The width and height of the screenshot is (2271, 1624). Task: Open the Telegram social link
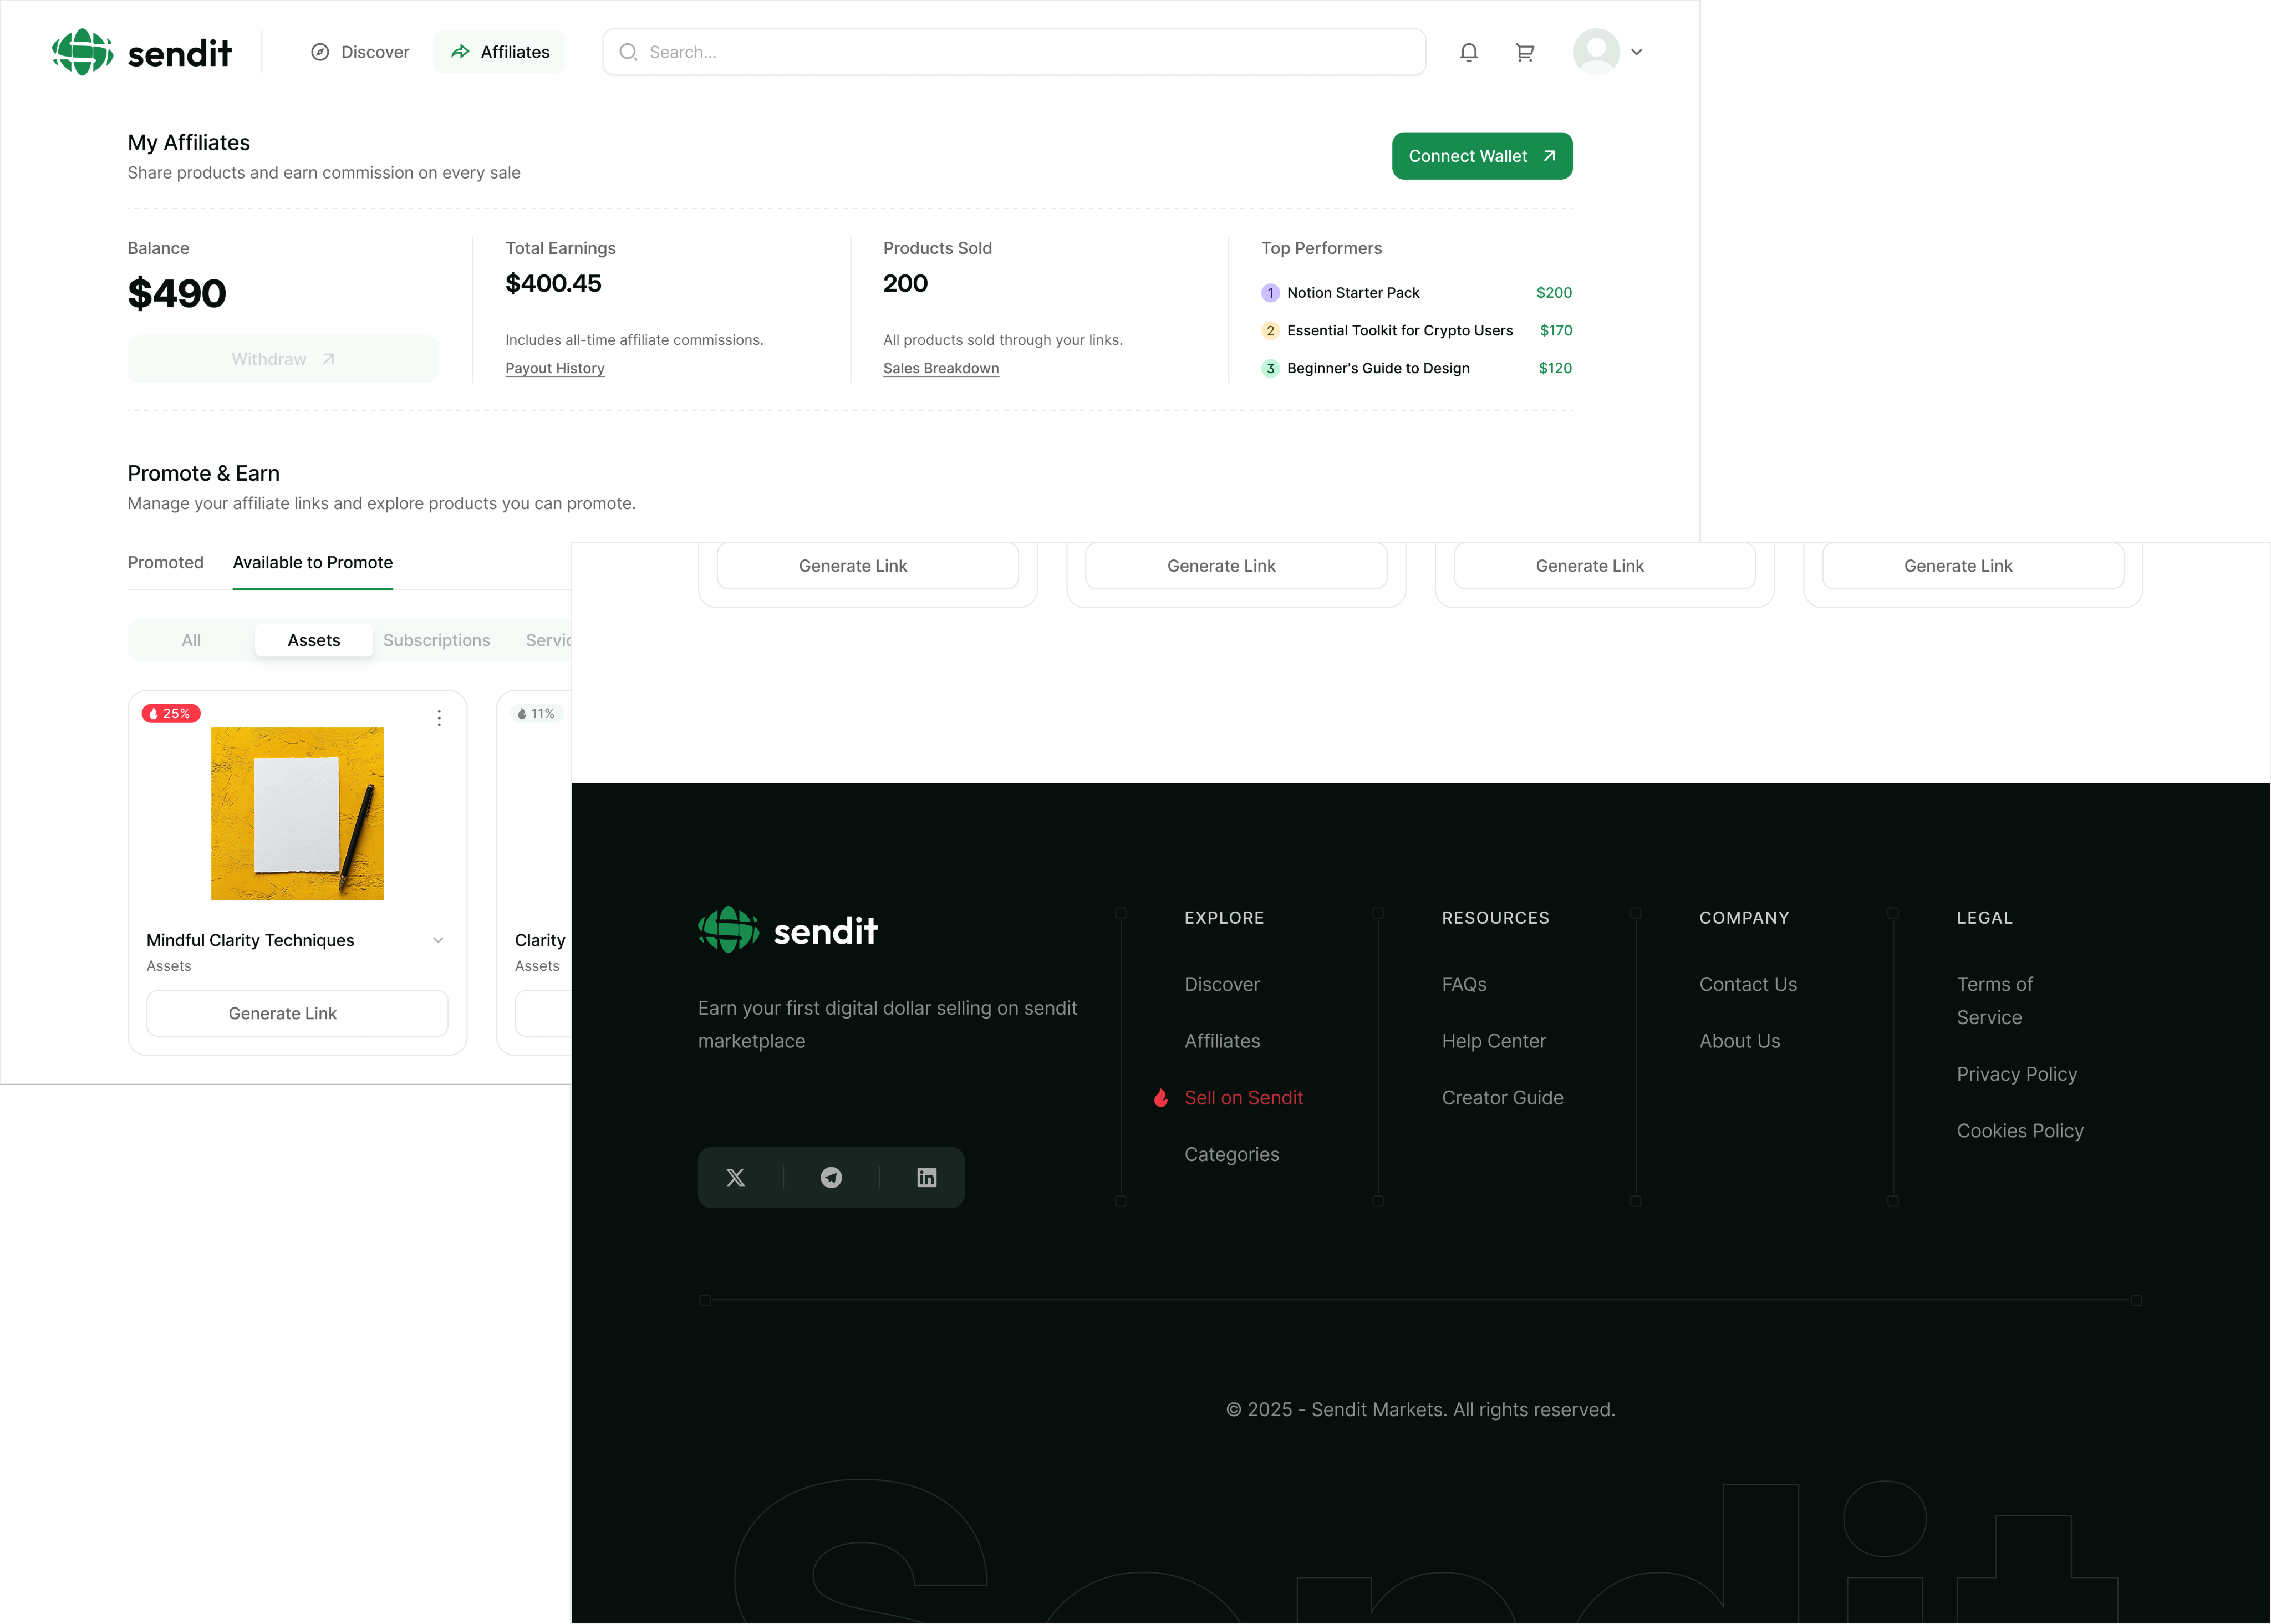pos(831,1178)
